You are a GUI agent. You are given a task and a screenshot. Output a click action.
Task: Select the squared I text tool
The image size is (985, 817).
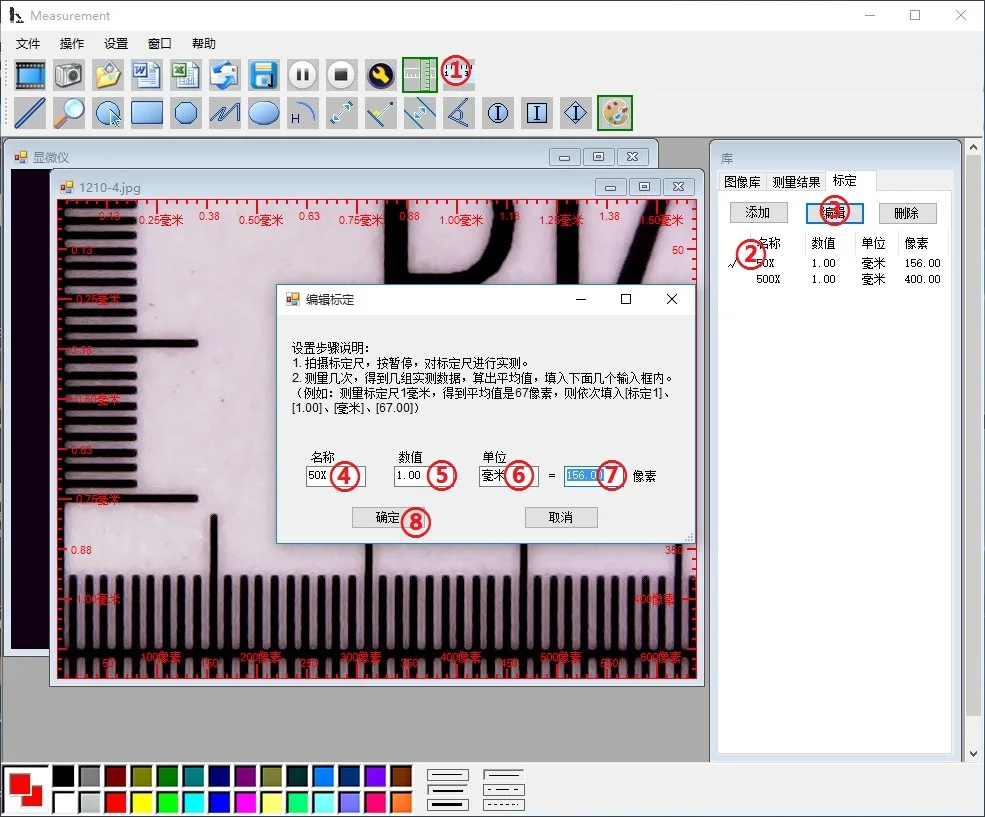point(536,113)
